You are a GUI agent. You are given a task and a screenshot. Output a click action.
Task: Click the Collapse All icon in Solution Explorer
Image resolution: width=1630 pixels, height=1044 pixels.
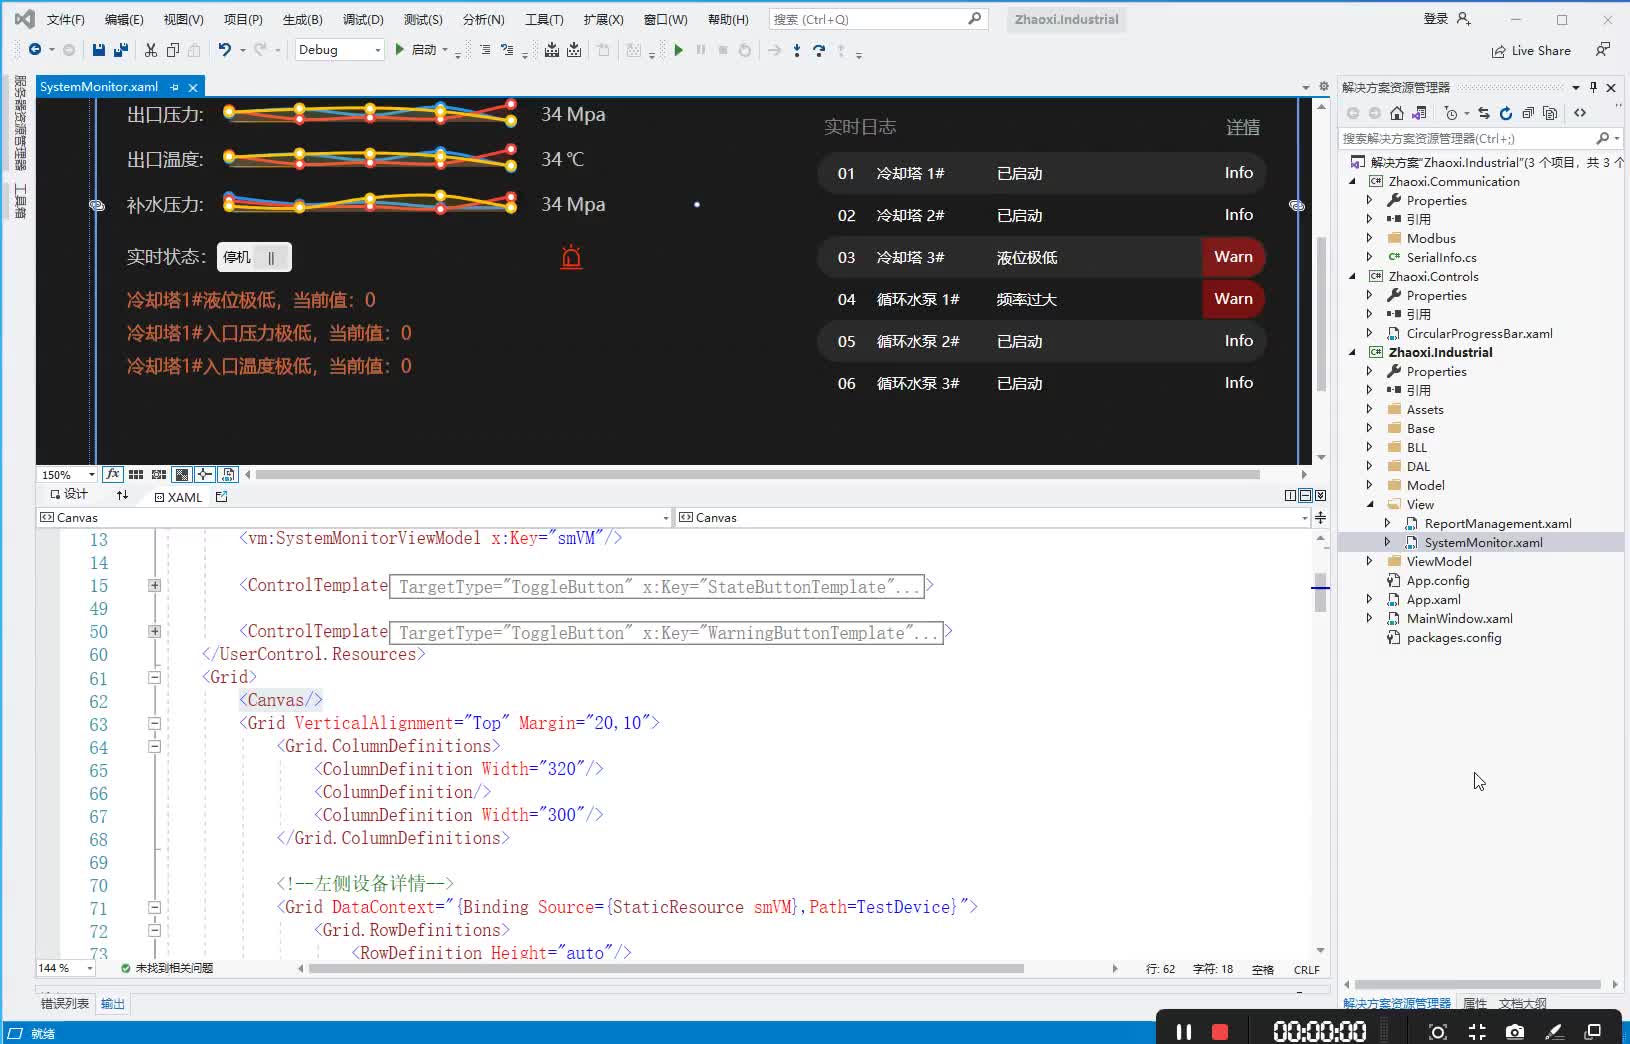coord(1528,113)
